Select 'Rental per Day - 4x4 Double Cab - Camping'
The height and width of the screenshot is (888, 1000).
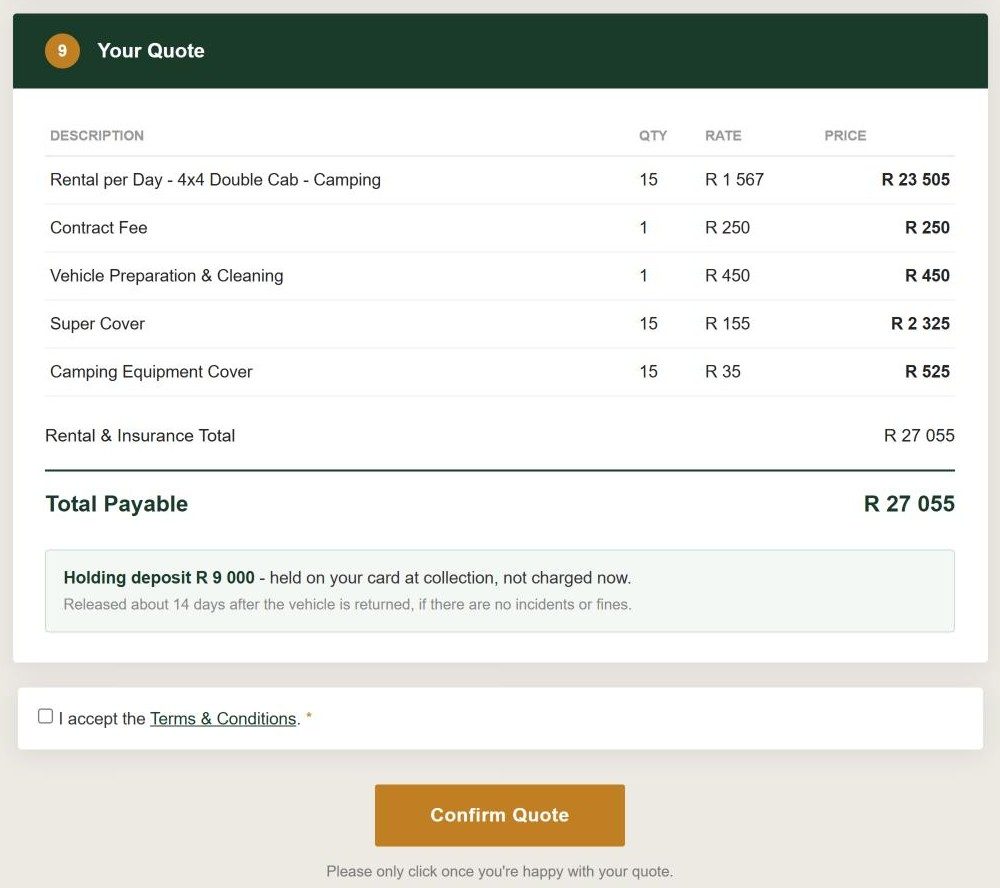point(216,180)
